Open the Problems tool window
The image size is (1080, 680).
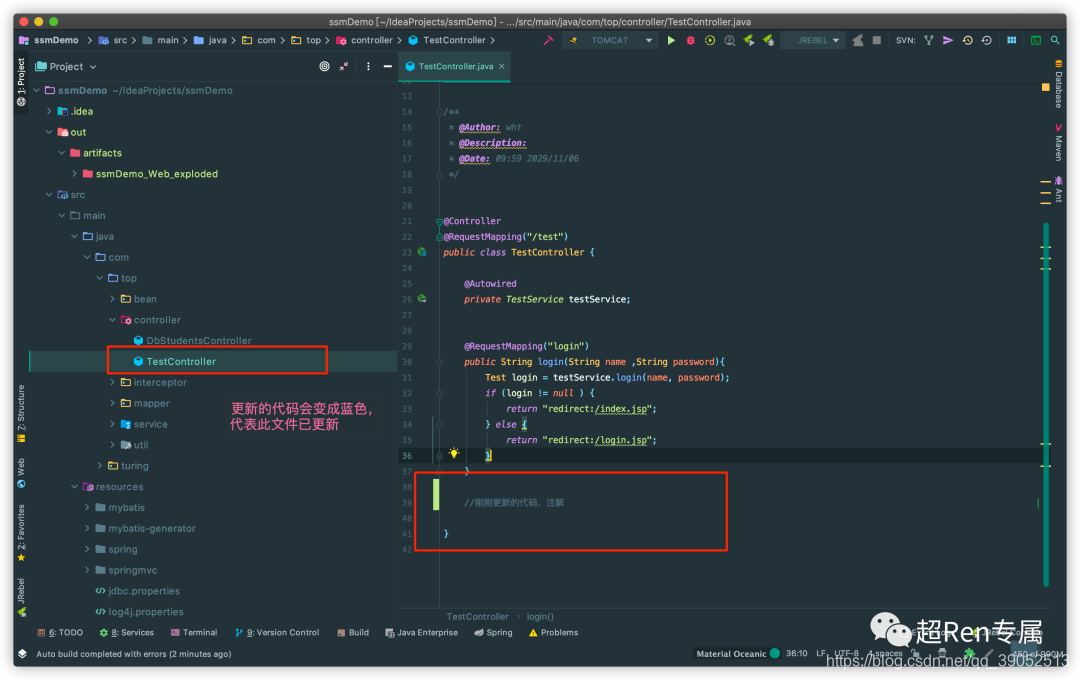[x=554, y=632]
